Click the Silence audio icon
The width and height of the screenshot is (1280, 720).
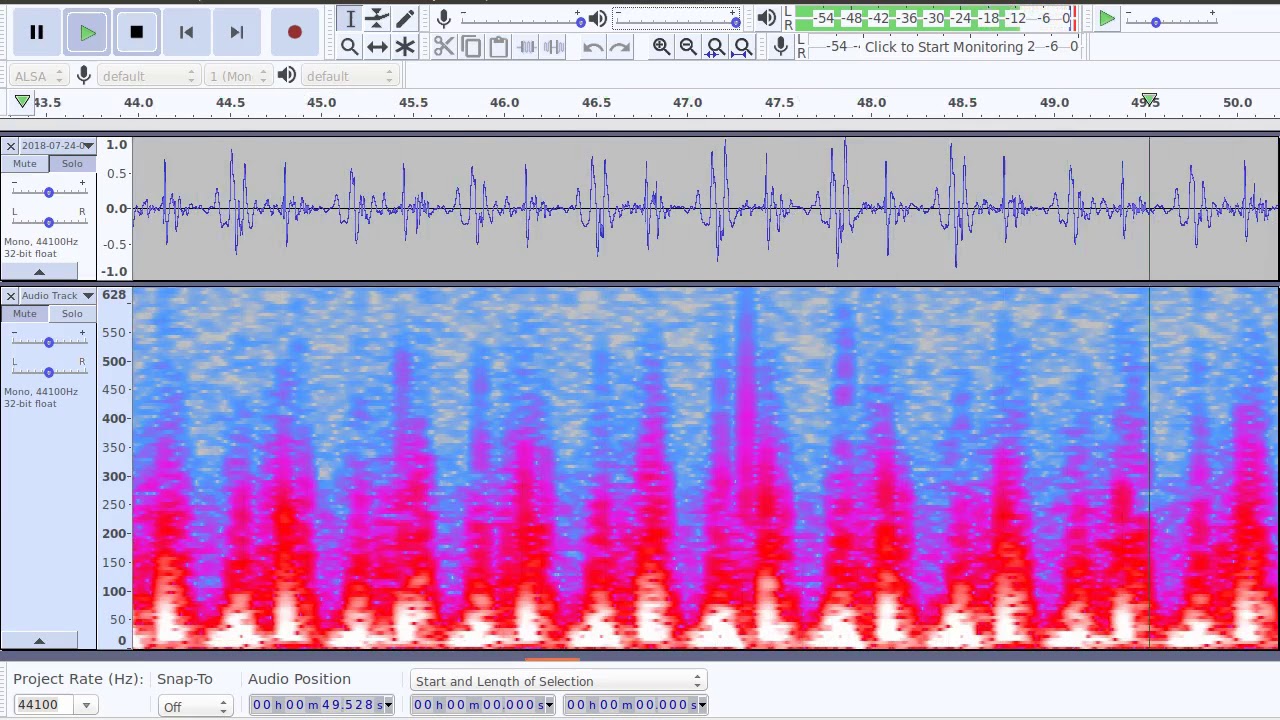[553, 46]
